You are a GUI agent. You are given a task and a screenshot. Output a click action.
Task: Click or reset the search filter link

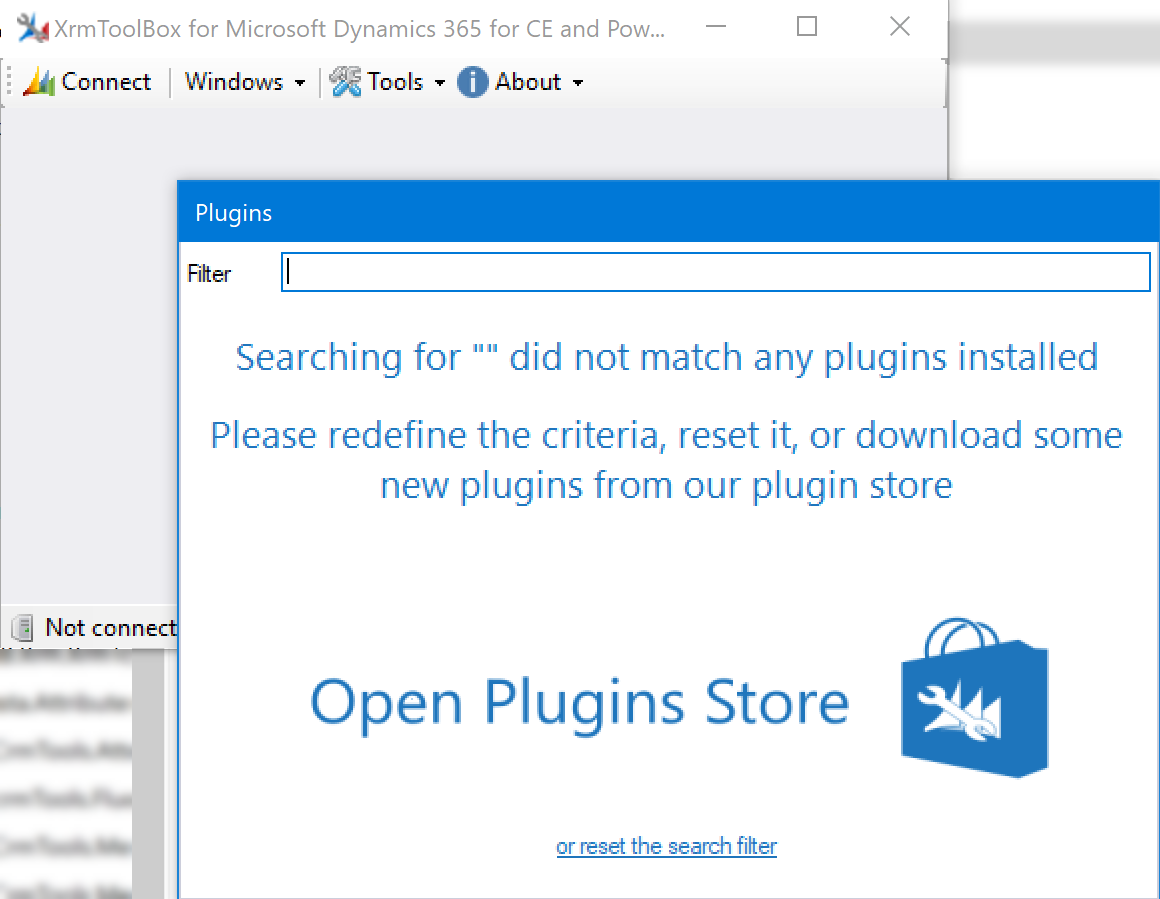667,846
